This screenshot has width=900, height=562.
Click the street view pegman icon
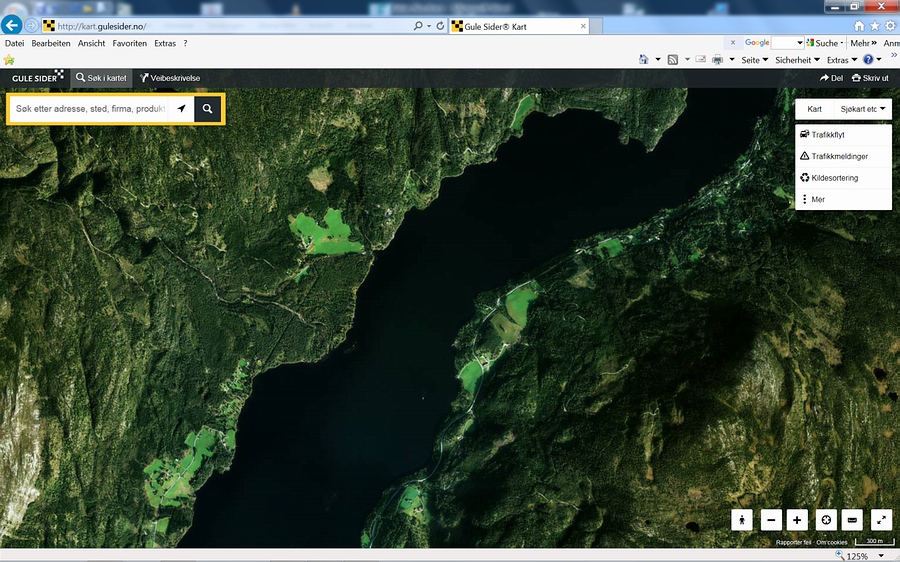pos(742,520)
